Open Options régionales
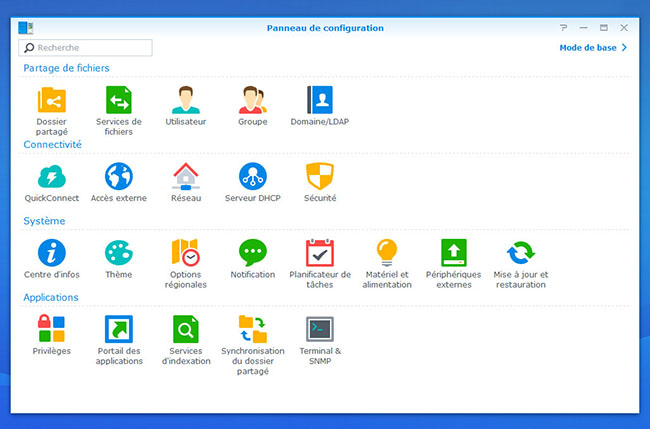 point(185,253)
